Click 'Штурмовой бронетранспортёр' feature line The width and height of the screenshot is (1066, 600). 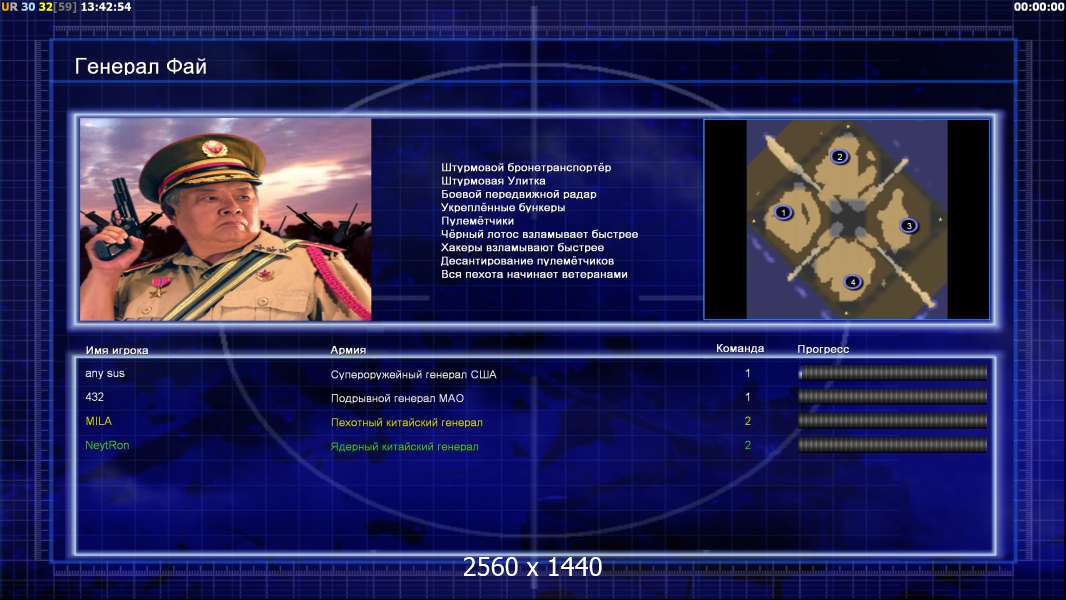526,168
